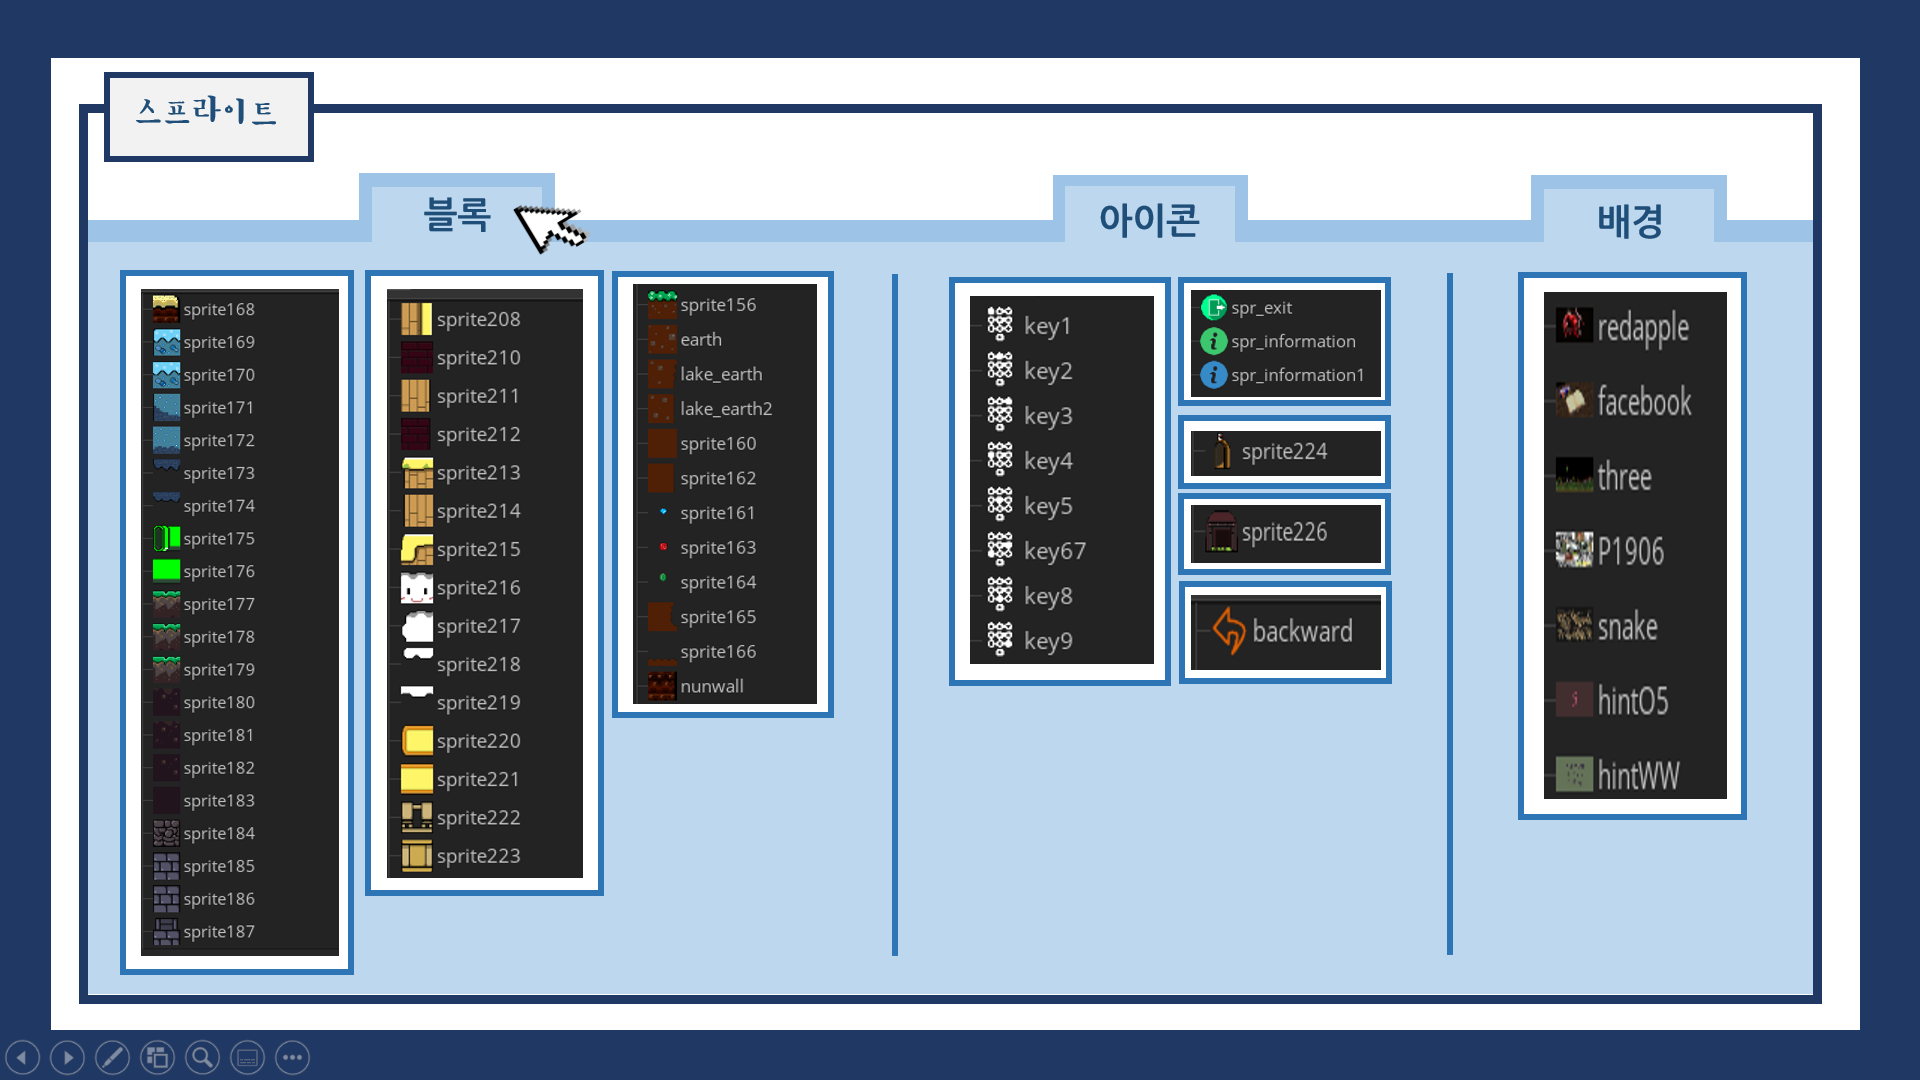
Task: Click the magnifier zoom icon
Action: tap(202, 1057)
